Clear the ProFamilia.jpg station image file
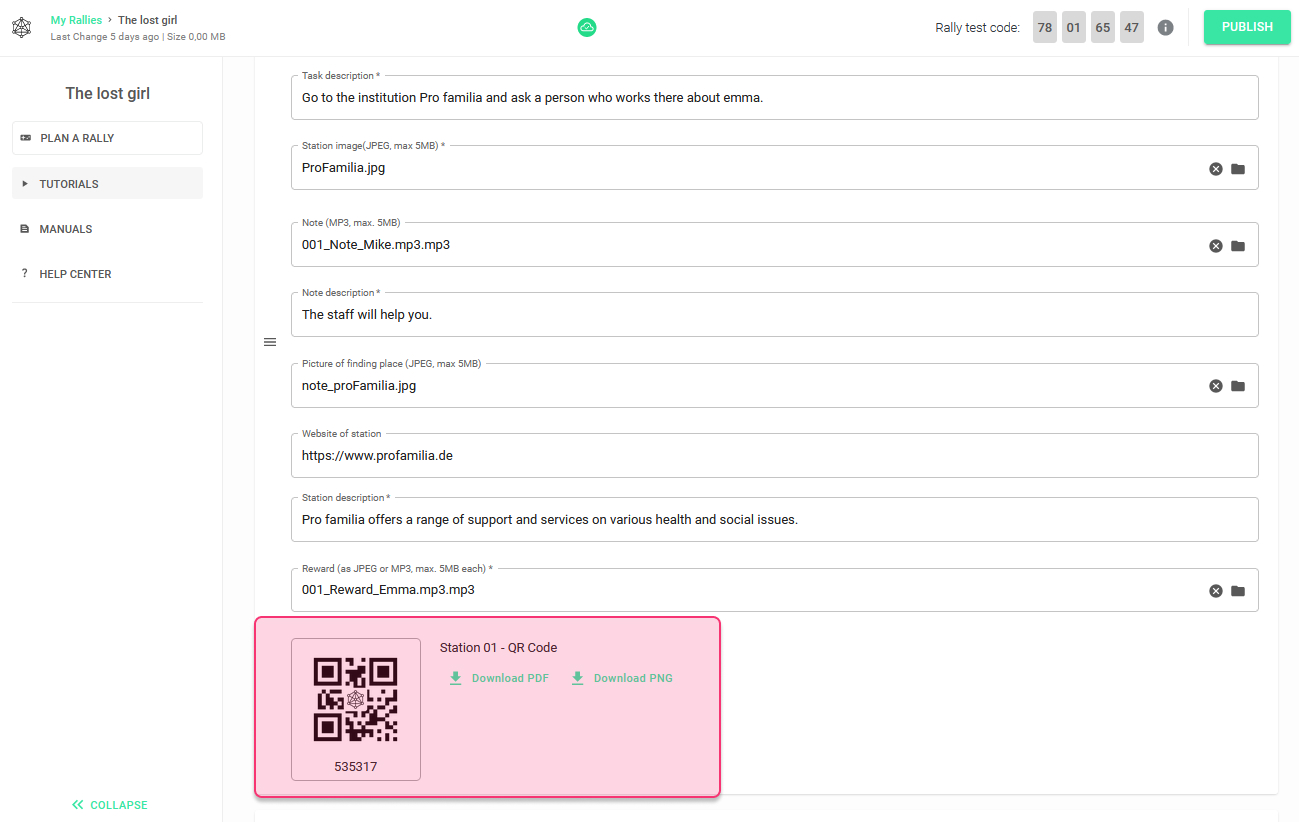This screenshot has width=1299, height=822. tap(1216, 169)
